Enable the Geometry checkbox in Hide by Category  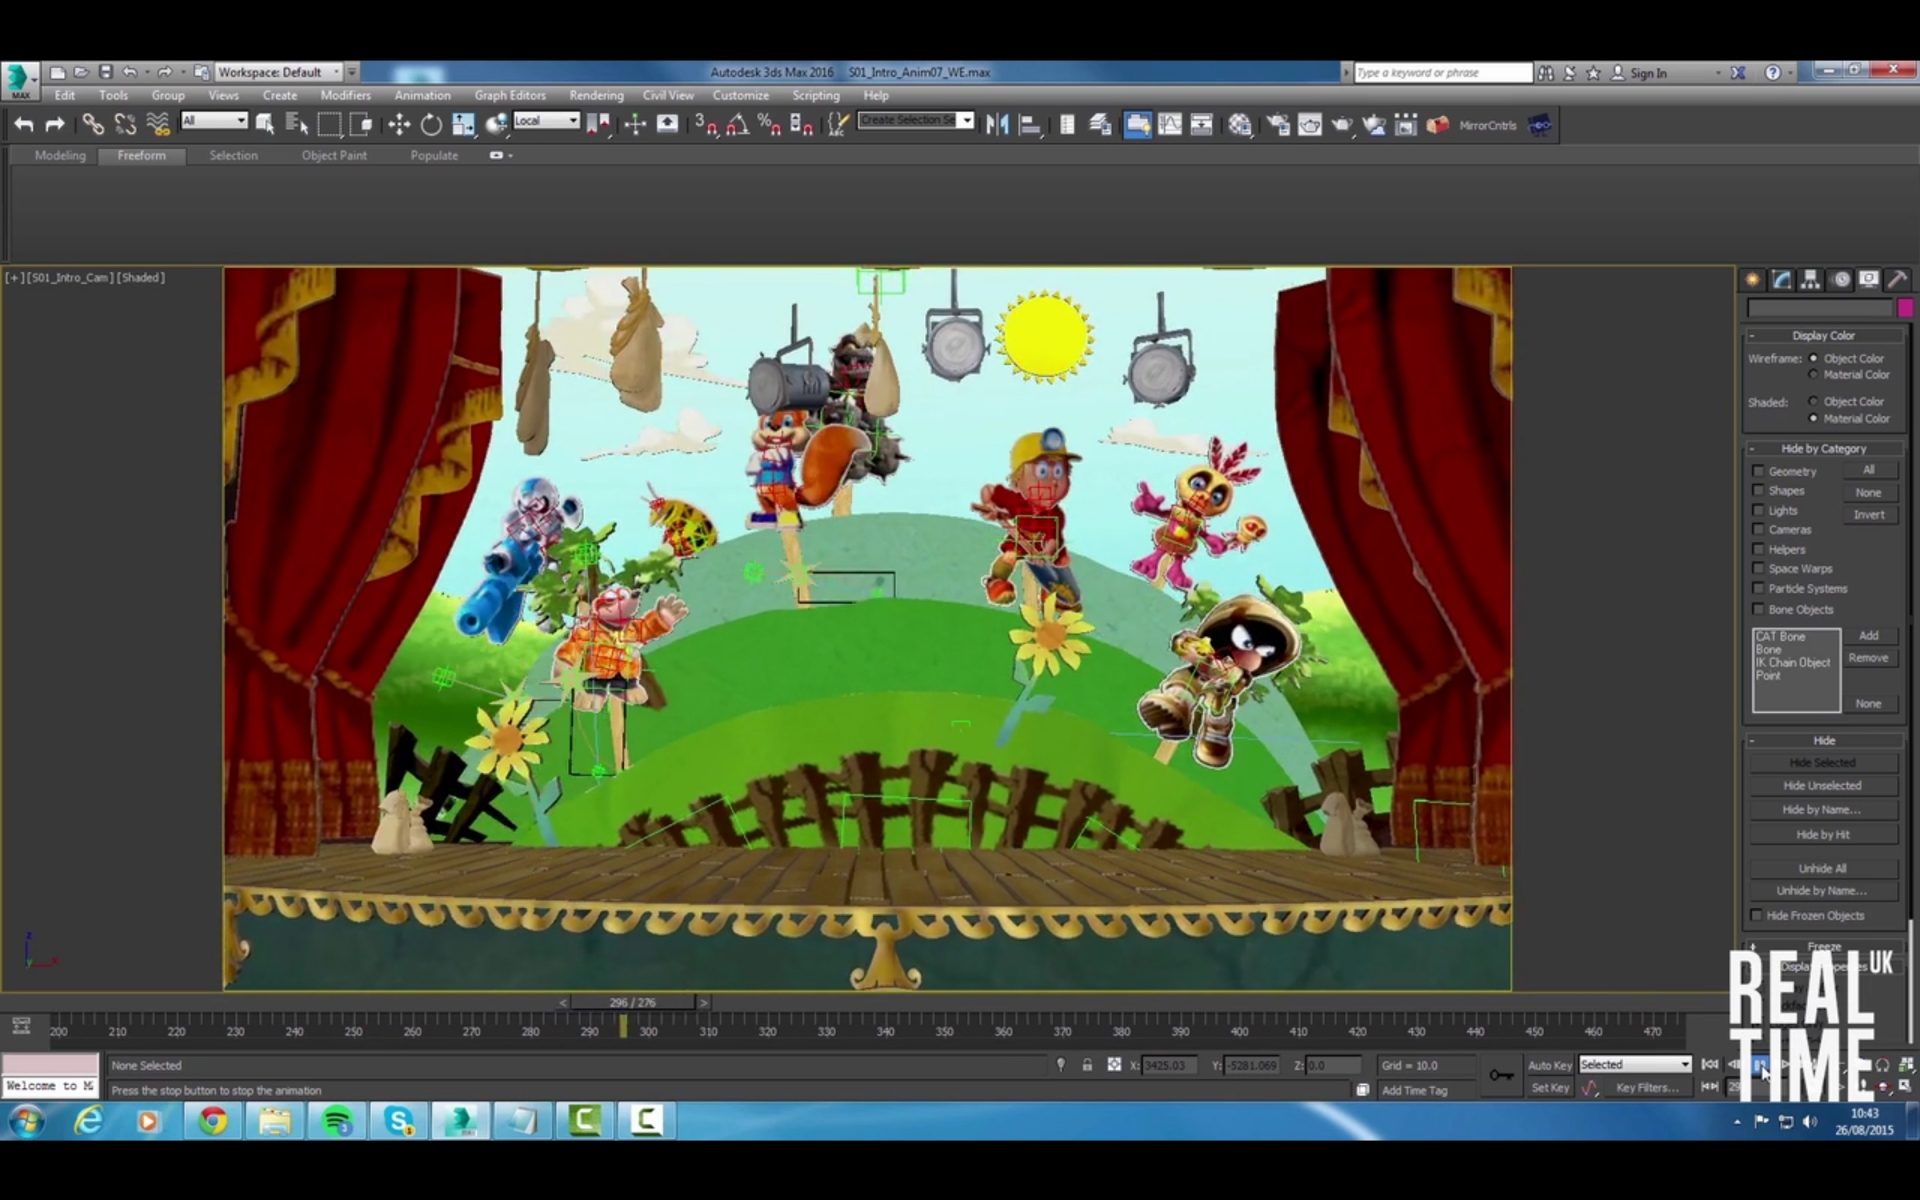1758,470
